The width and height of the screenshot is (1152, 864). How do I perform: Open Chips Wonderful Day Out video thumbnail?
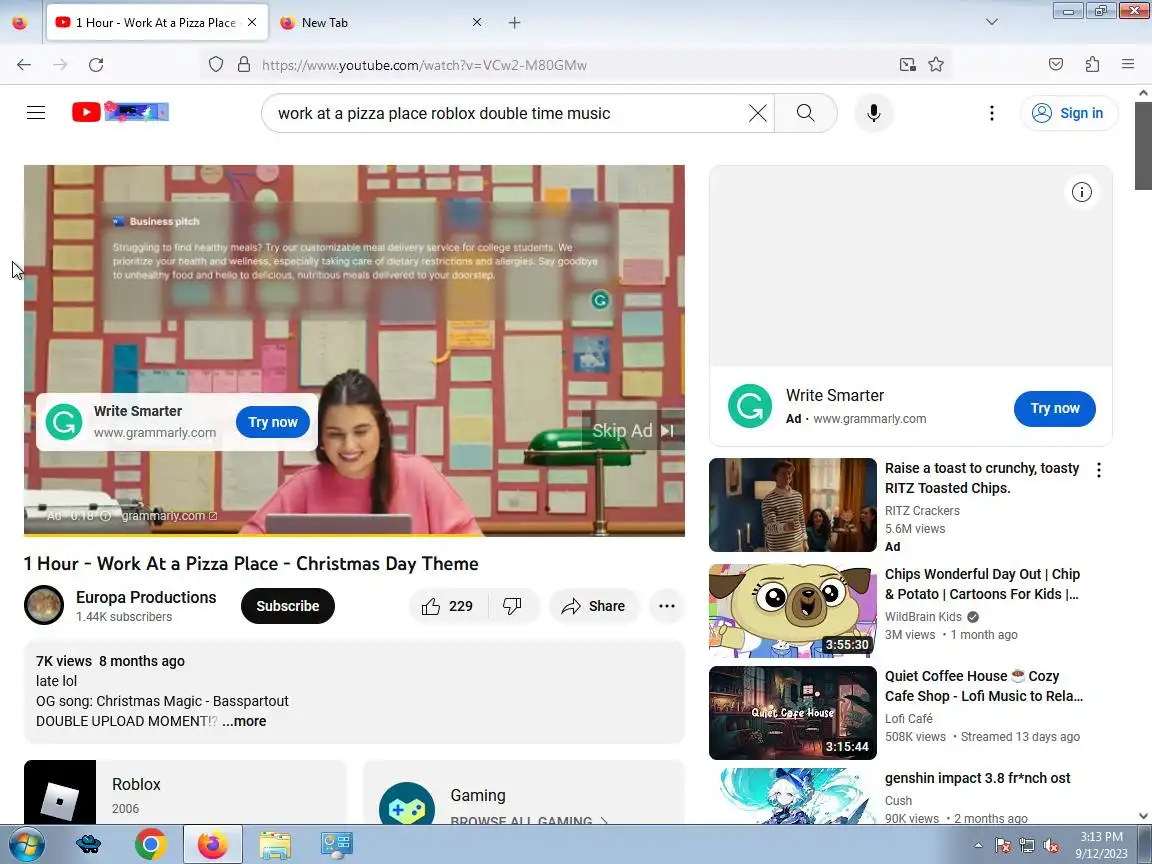pos(793,611)
